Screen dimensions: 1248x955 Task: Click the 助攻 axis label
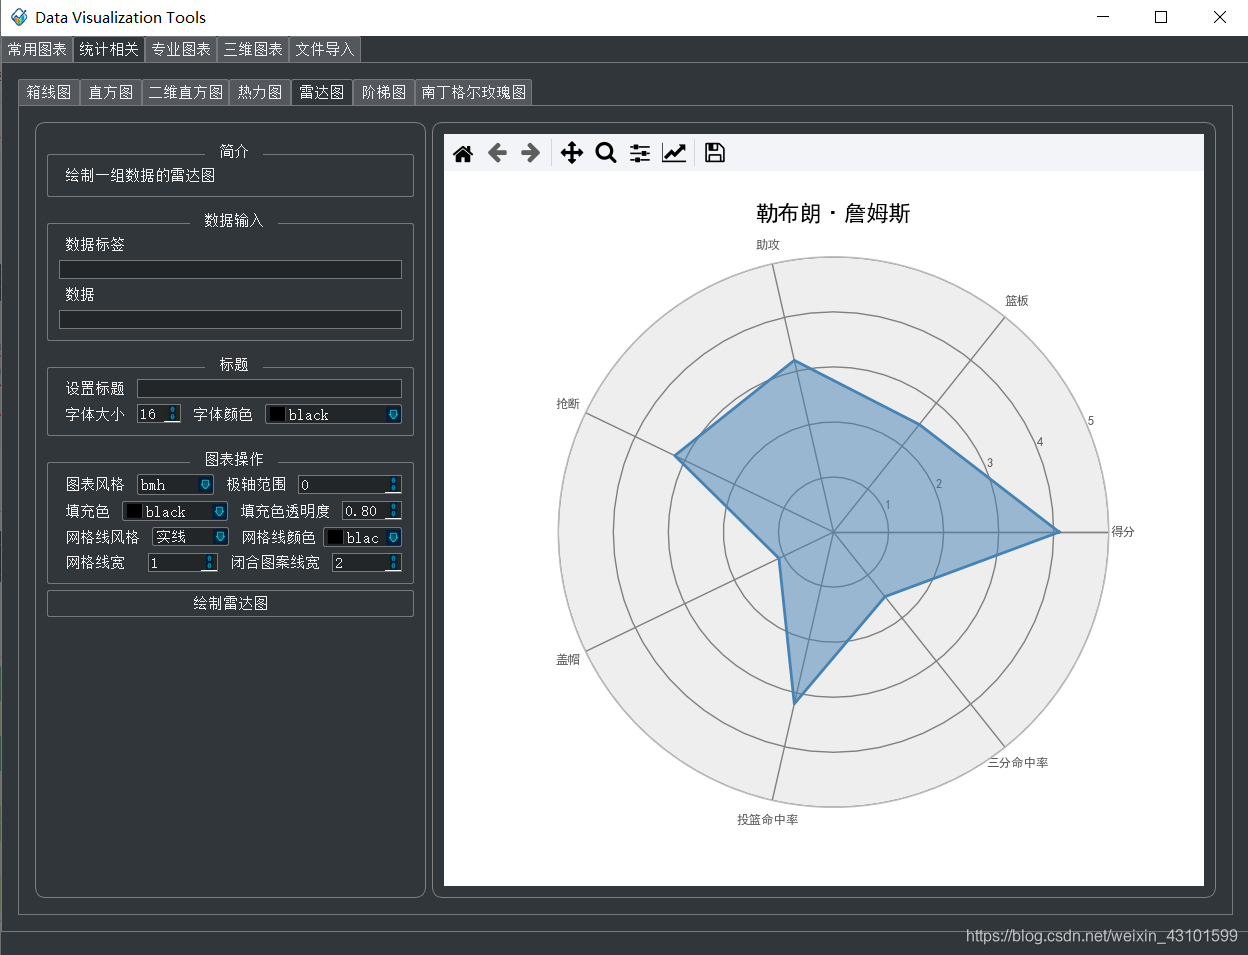[x=768, y=244]
